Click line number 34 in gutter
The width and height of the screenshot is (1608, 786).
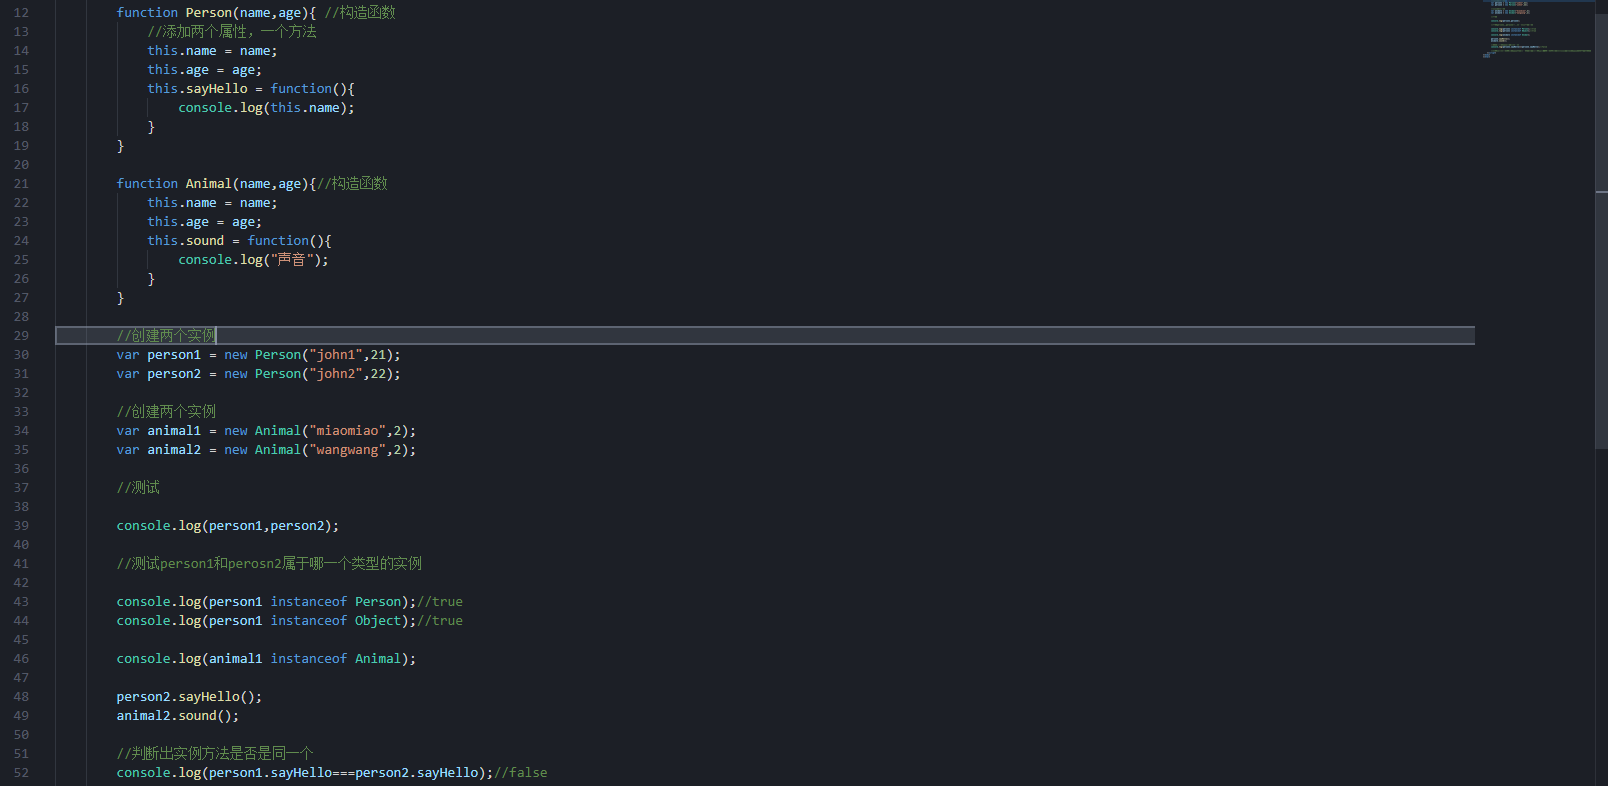pyautogui.click(x=21, y=431)
